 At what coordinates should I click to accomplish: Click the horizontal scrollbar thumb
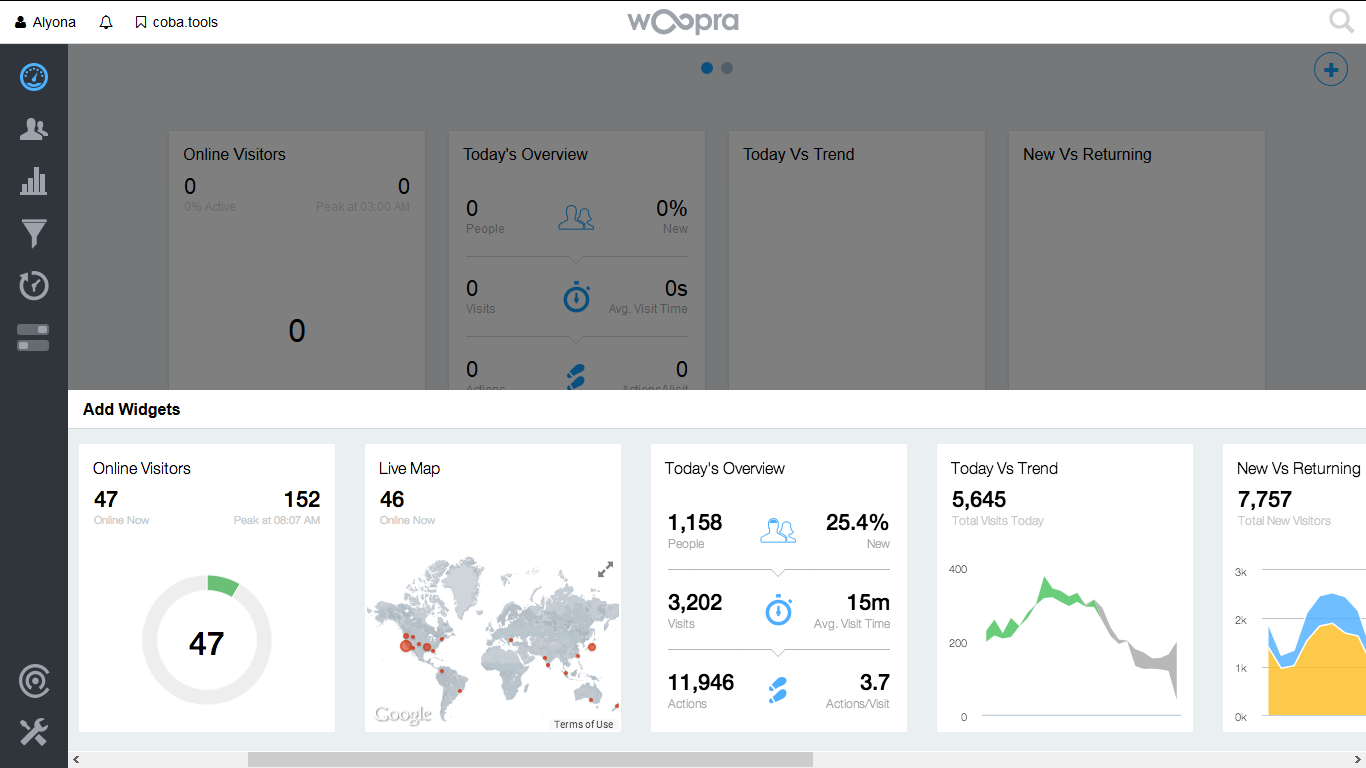tap(530, 760)
